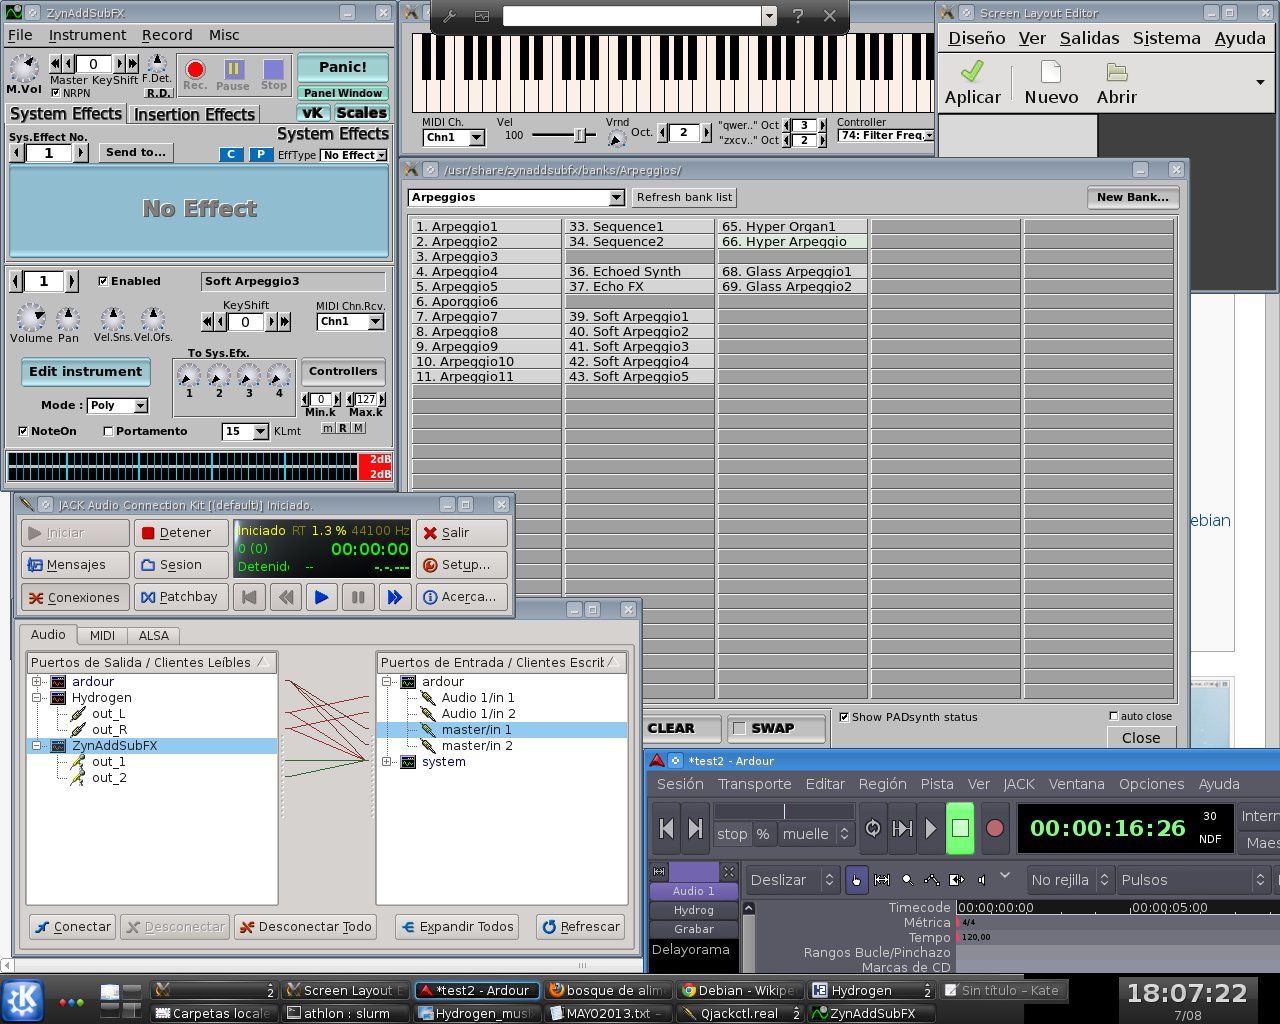Open the MIDI Chn.Rcv dropdown

tap(350, 322)
